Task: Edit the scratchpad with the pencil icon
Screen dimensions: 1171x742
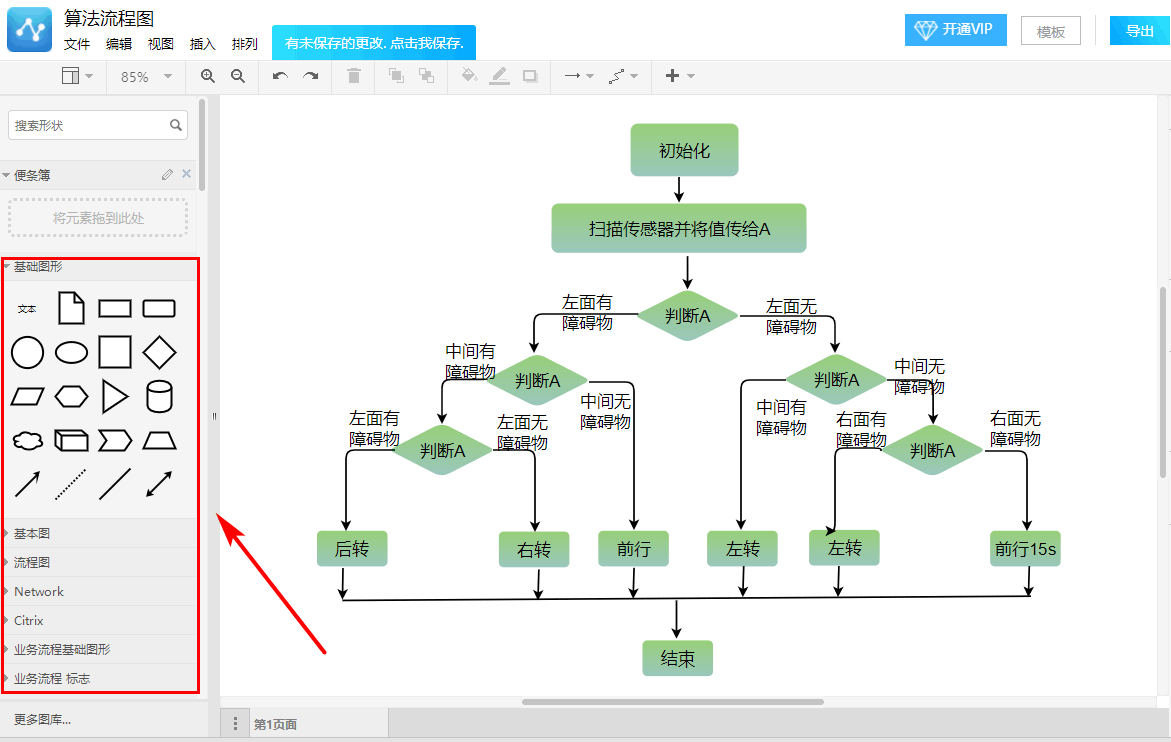Action: pos(167,175)
